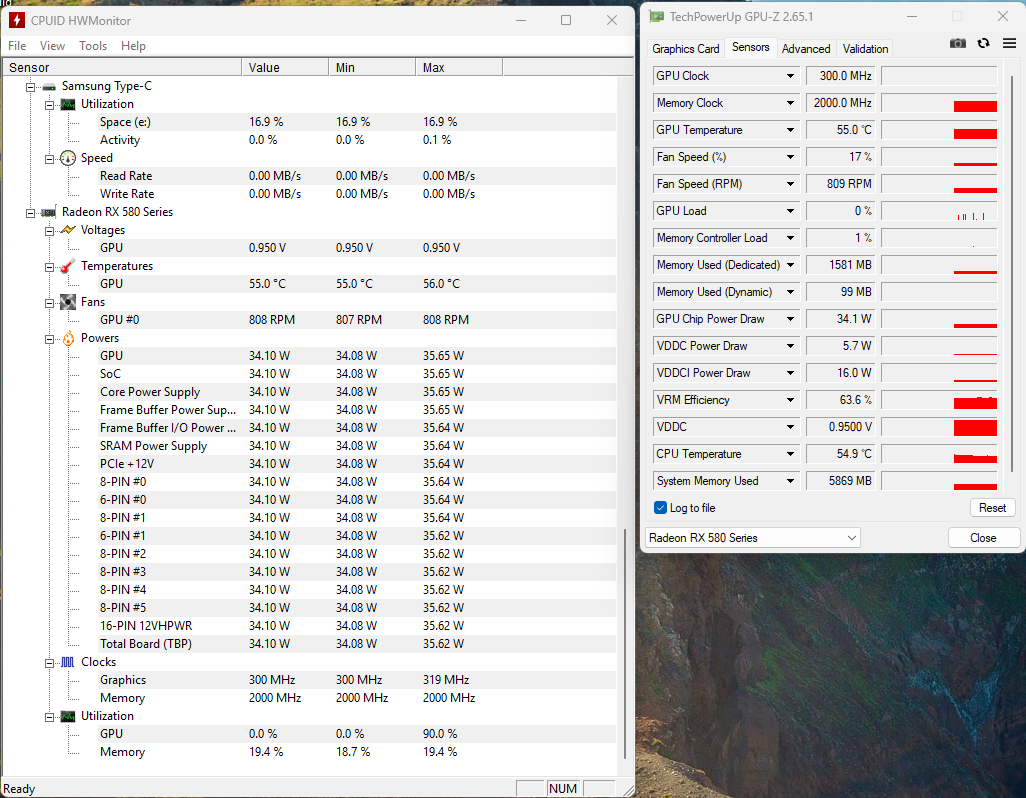Click the GPU-Z screenshot camera icon

click(x=957, y=43)
